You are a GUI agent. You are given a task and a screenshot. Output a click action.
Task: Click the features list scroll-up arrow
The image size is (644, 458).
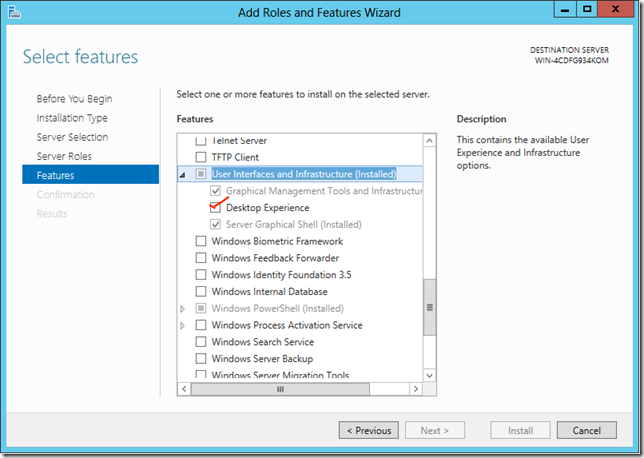(429, 141)
